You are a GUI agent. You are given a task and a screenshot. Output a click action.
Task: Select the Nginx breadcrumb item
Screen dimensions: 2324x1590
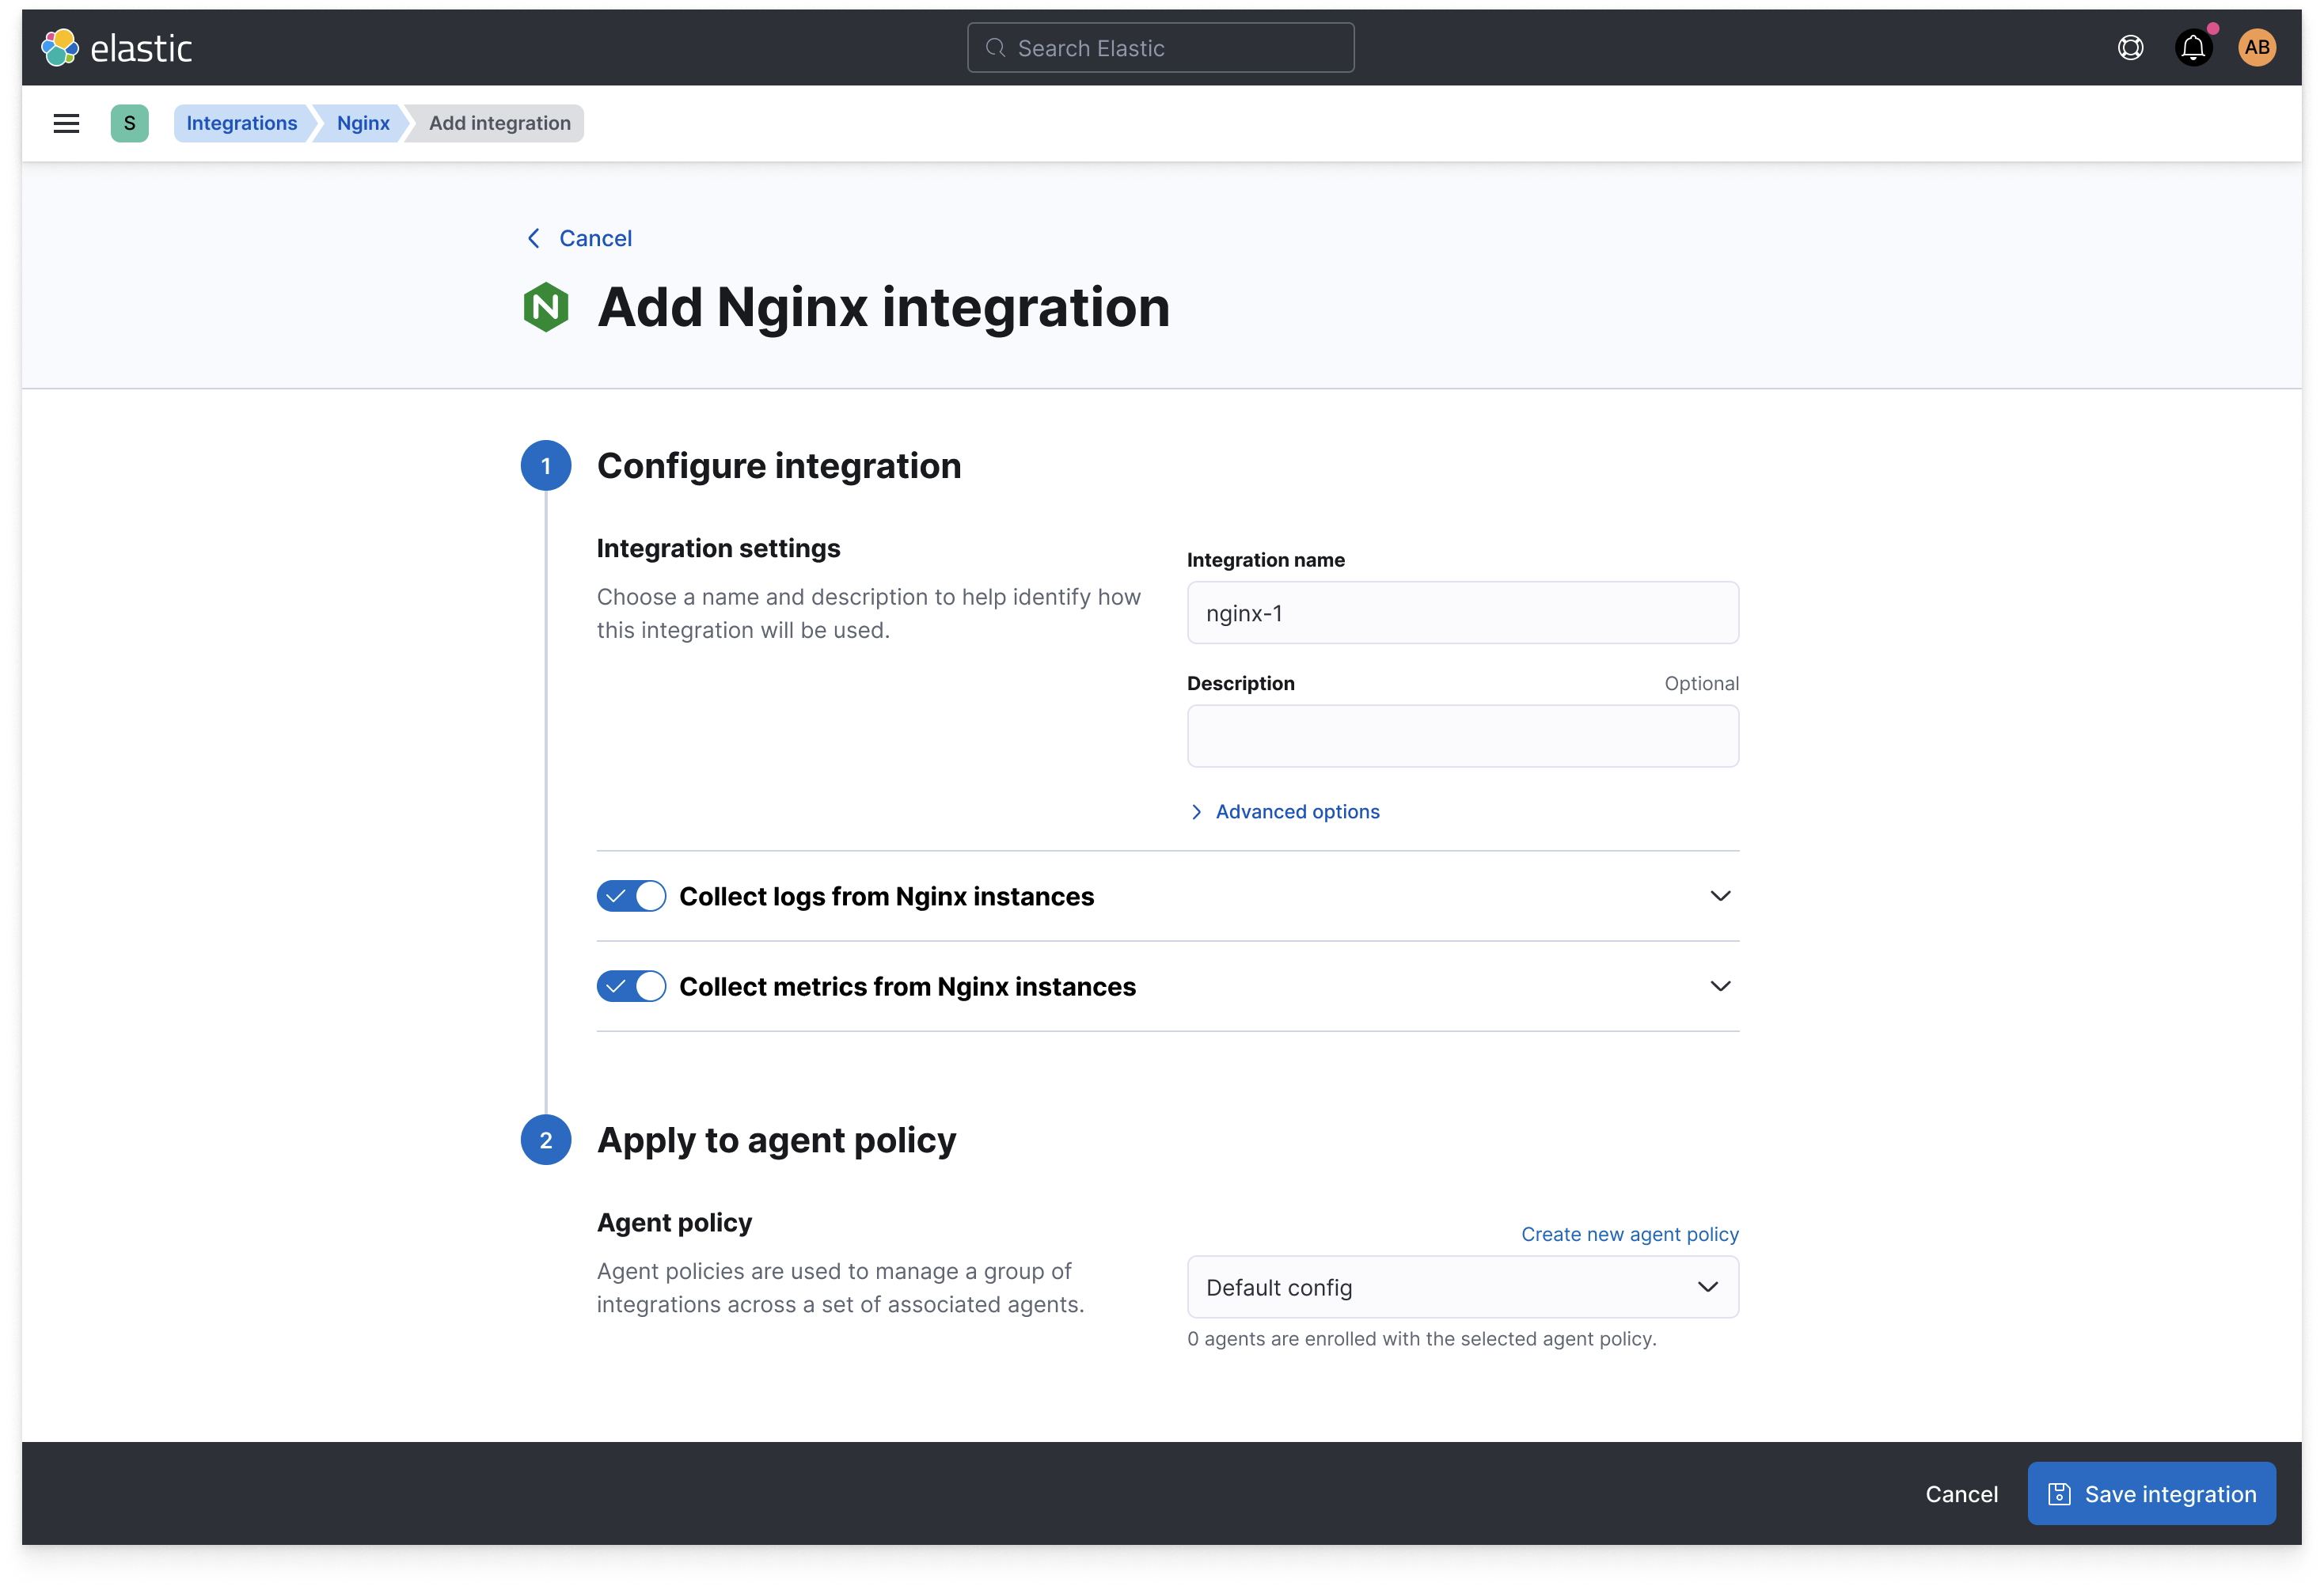pyautogui.click(x=362, y=122)
